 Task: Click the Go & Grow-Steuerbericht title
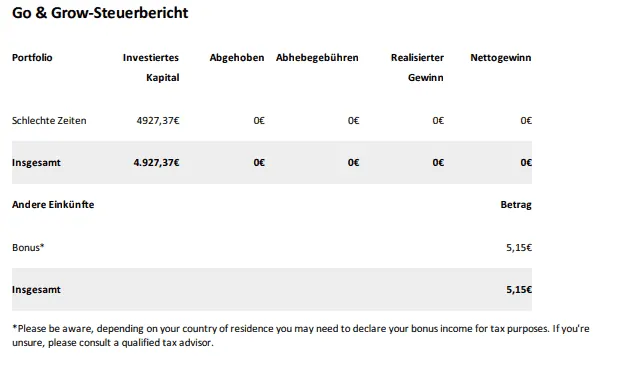(x=100, y=13)
